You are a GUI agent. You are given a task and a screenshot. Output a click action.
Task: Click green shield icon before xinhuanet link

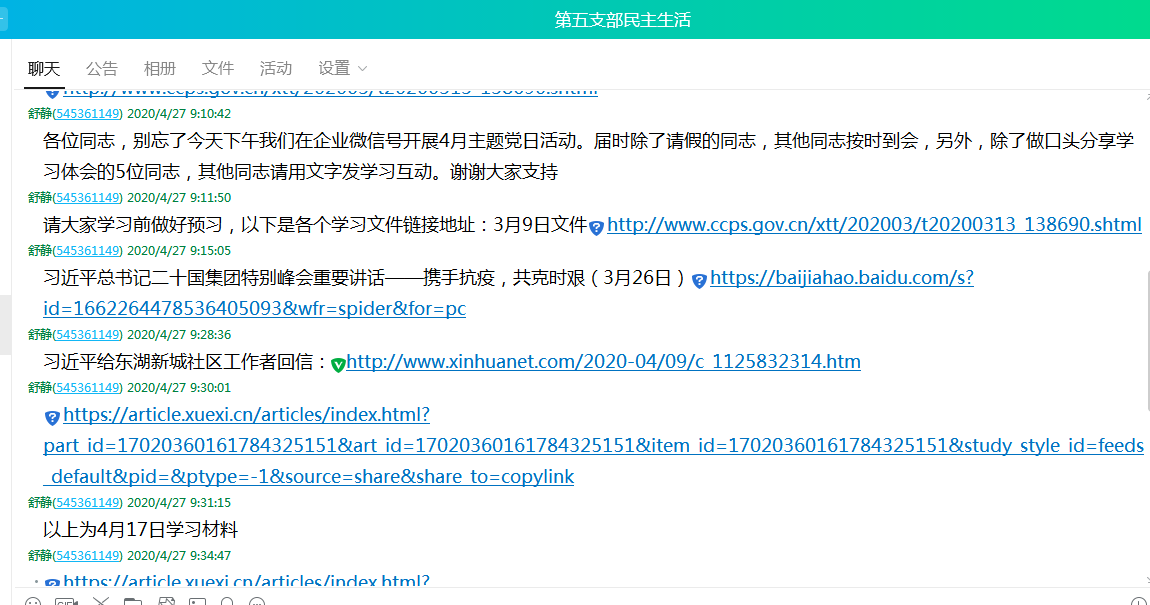point(338,364)
